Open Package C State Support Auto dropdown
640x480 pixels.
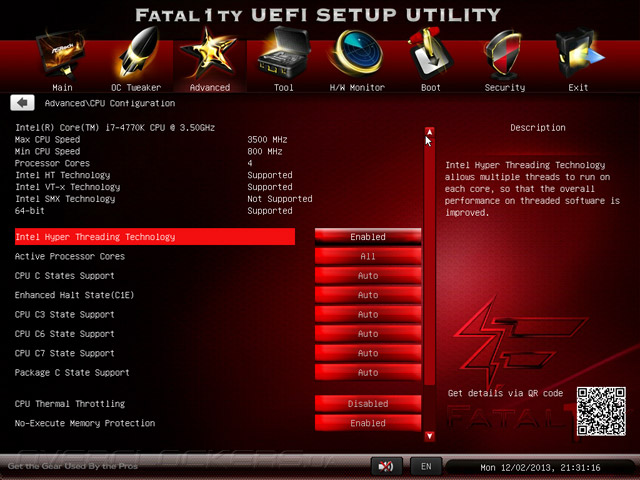click(368, 373)
